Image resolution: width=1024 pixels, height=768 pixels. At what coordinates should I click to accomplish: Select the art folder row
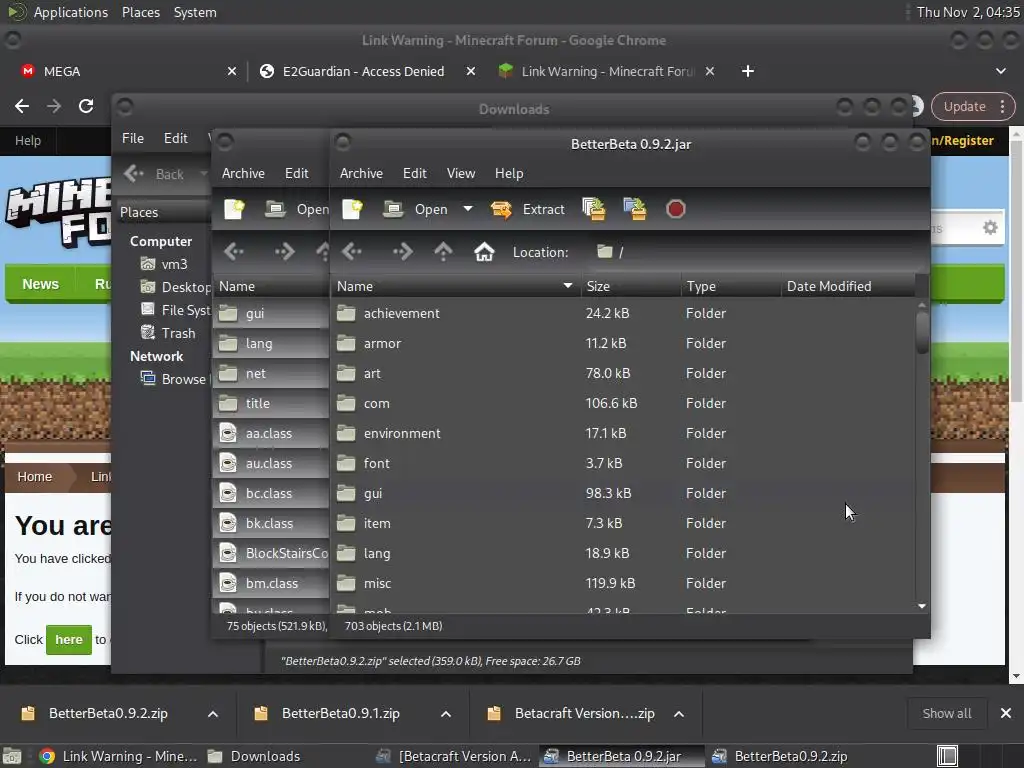[x=624, y=374]
